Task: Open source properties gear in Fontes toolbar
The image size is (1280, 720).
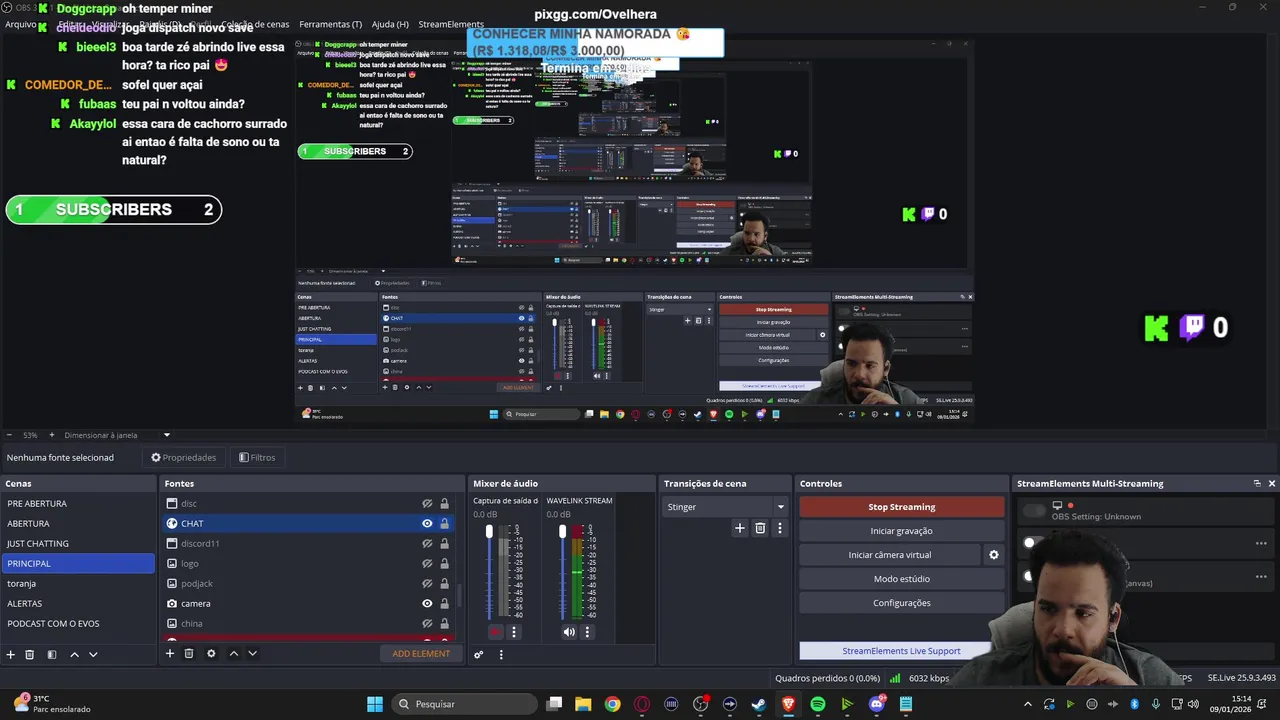Action: pyautogui.click(x=211, y=653)
